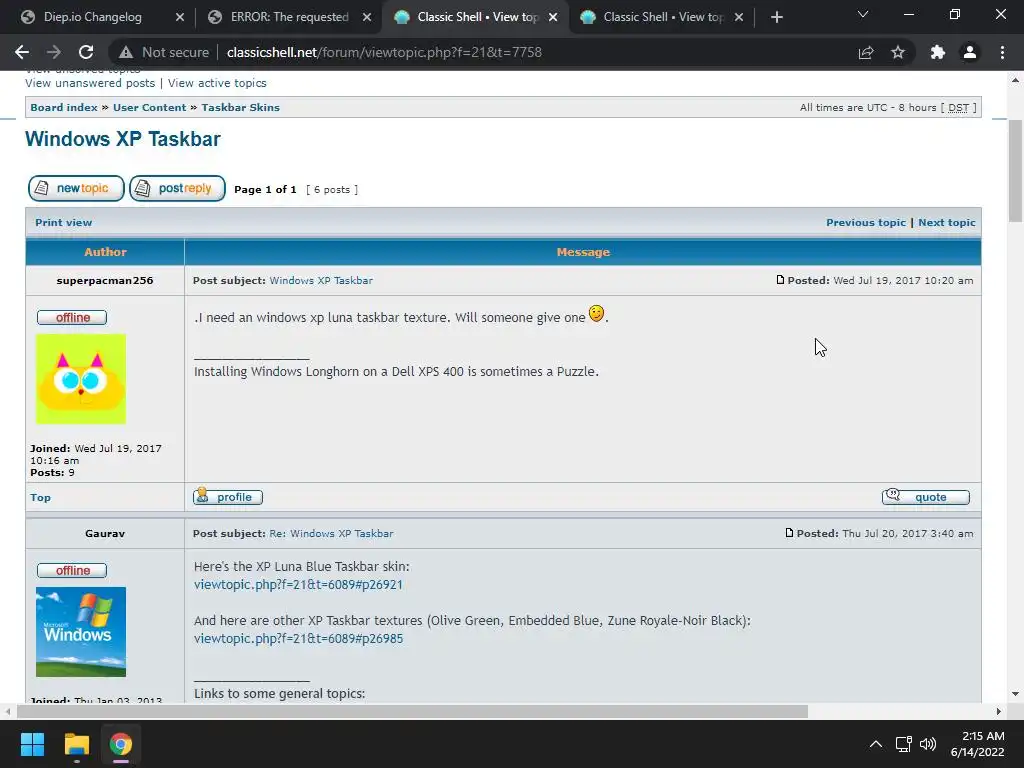Image resolution: width=1024 pixels, height=768 pixels.
Task: Click the browser forward arrow
Action: tap(54, 52)
